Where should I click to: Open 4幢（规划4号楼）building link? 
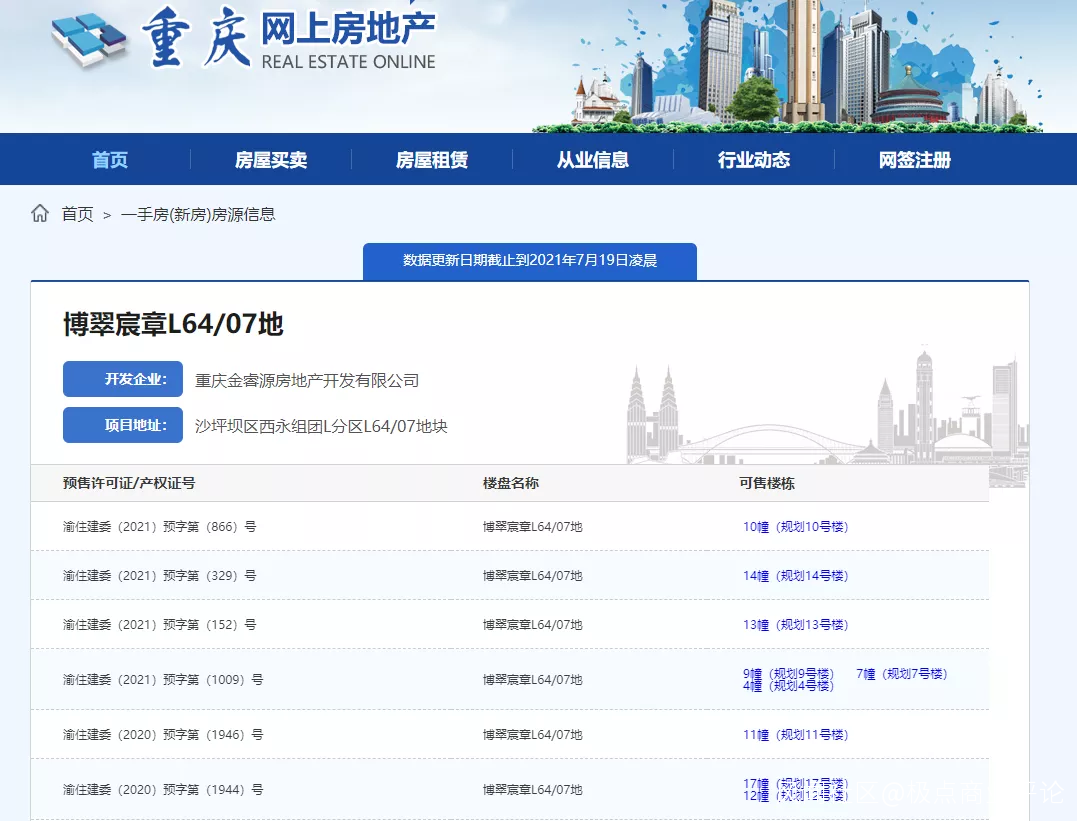click(789, 686)
